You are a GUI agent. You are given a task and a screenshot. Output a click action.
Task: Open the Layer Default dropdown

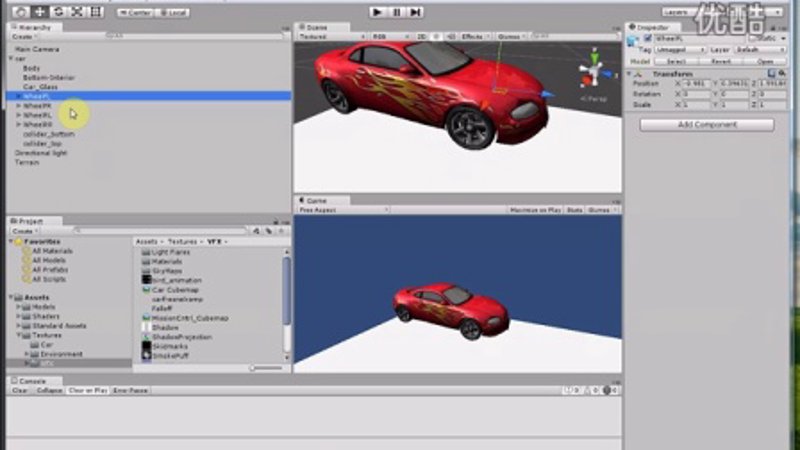pos(760,50)
